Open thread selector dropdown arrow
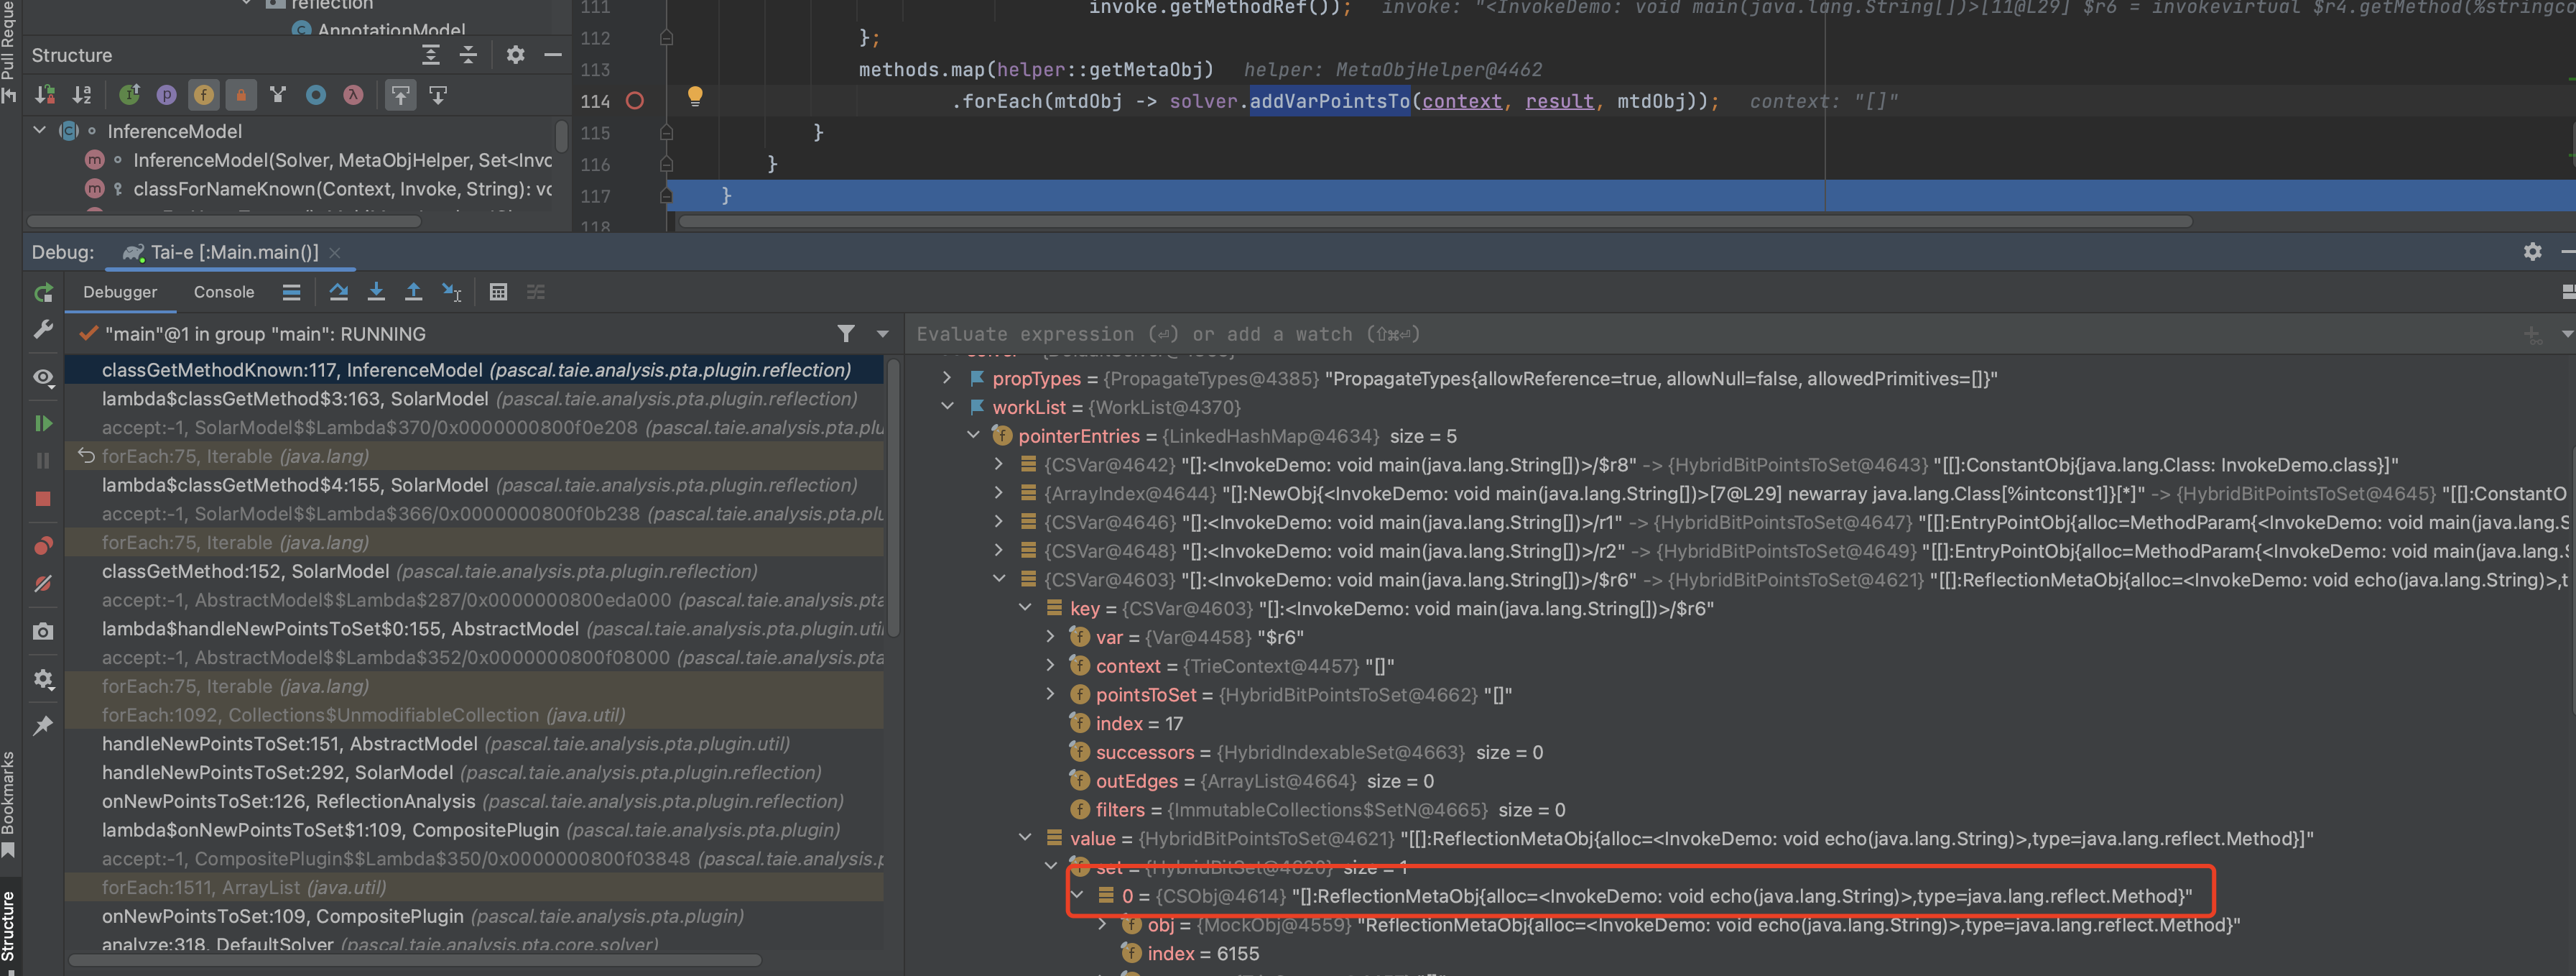Image resolution: width=2576 pixels, height=976 pixels. (x=882, y=334)
